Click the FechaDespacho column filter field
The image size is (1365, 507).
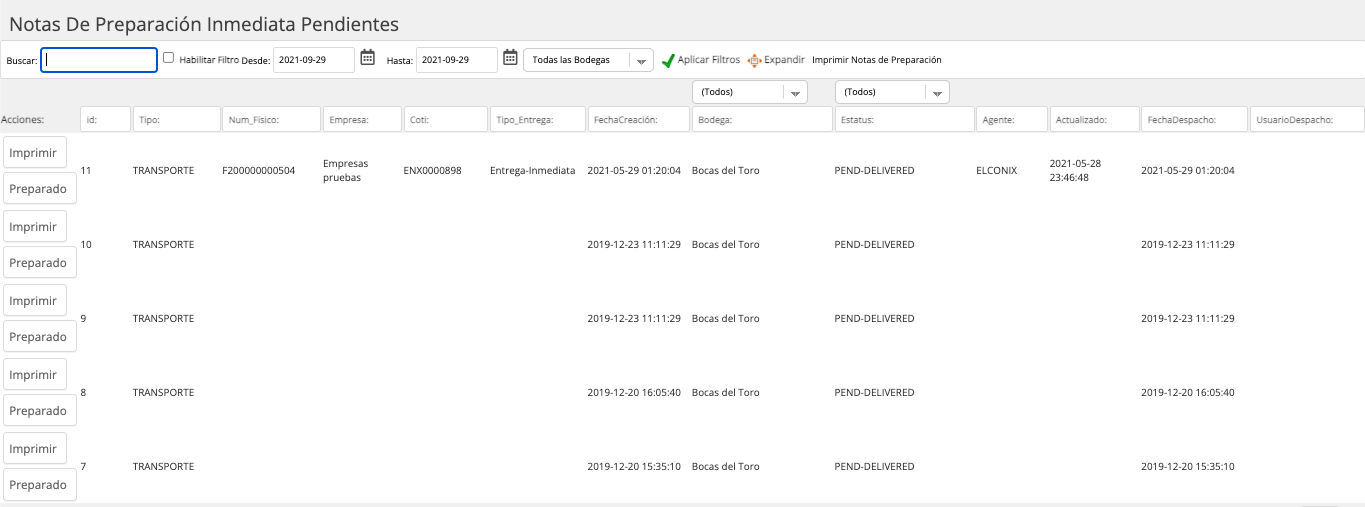point(1194,119)
